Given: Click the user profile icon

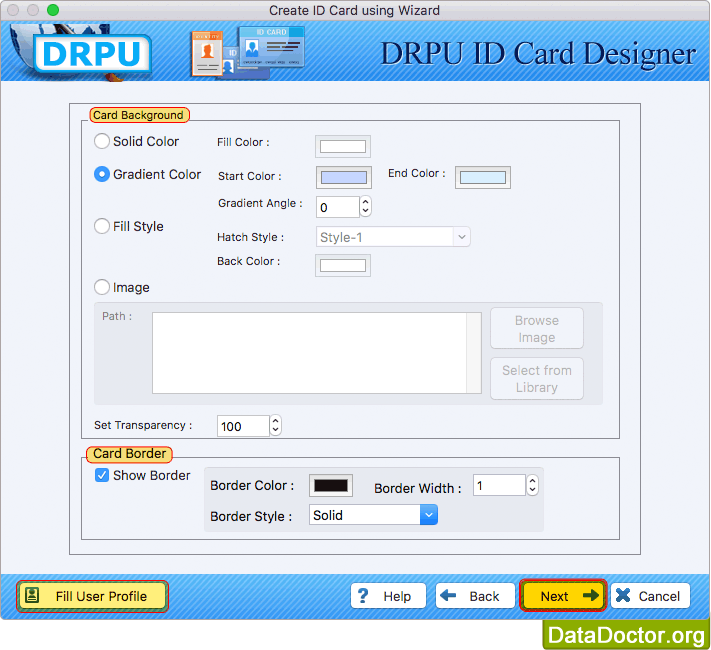Looking at the screenshot, I should (32, 595).
